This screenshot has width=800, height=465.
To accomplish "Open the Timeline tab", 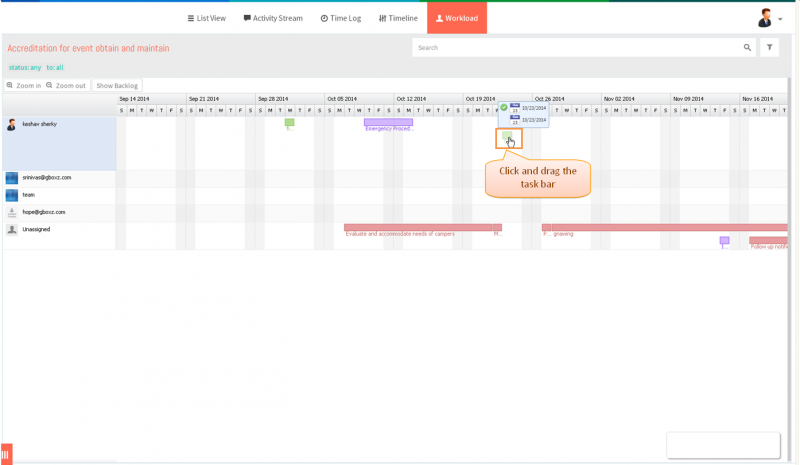I will pyautogui.click(x=398, y=18).
